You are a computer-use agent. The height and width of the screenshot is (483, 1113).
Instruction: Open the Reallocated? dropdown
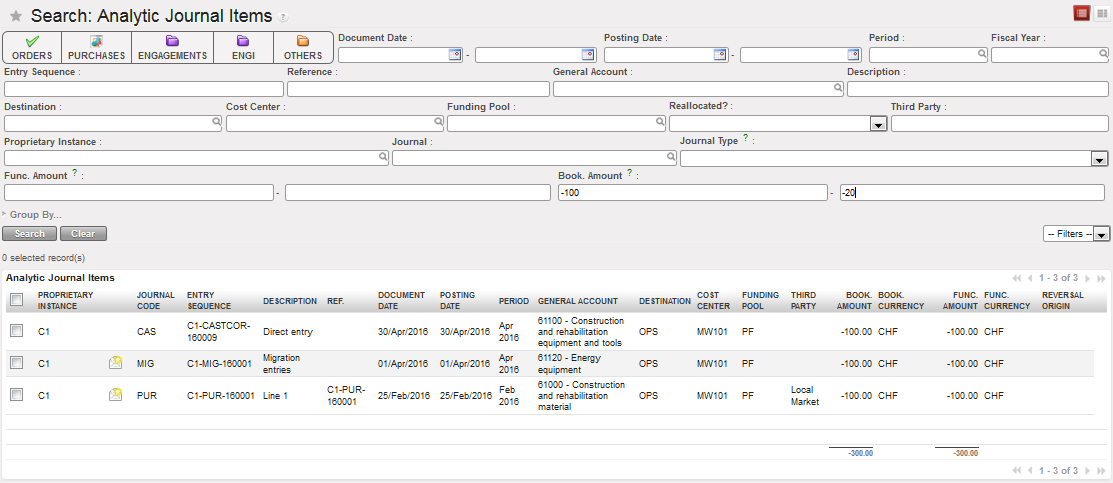(x=878, y=124)
